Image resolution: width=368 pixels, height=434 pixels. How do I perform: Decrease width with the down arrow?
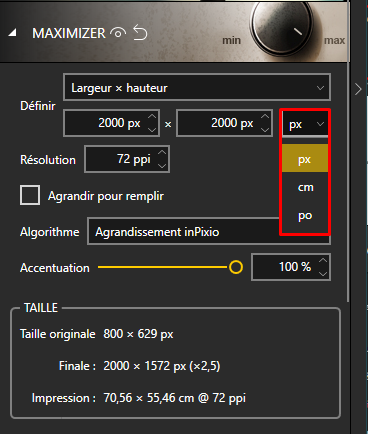tap(152, 130)
